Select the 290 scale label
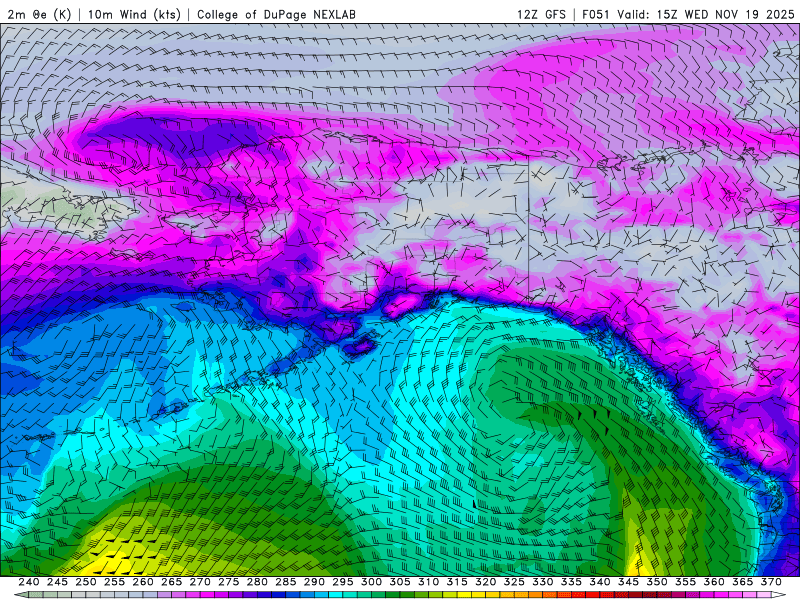This screenshot has width=800, height=600. point(314,582)
